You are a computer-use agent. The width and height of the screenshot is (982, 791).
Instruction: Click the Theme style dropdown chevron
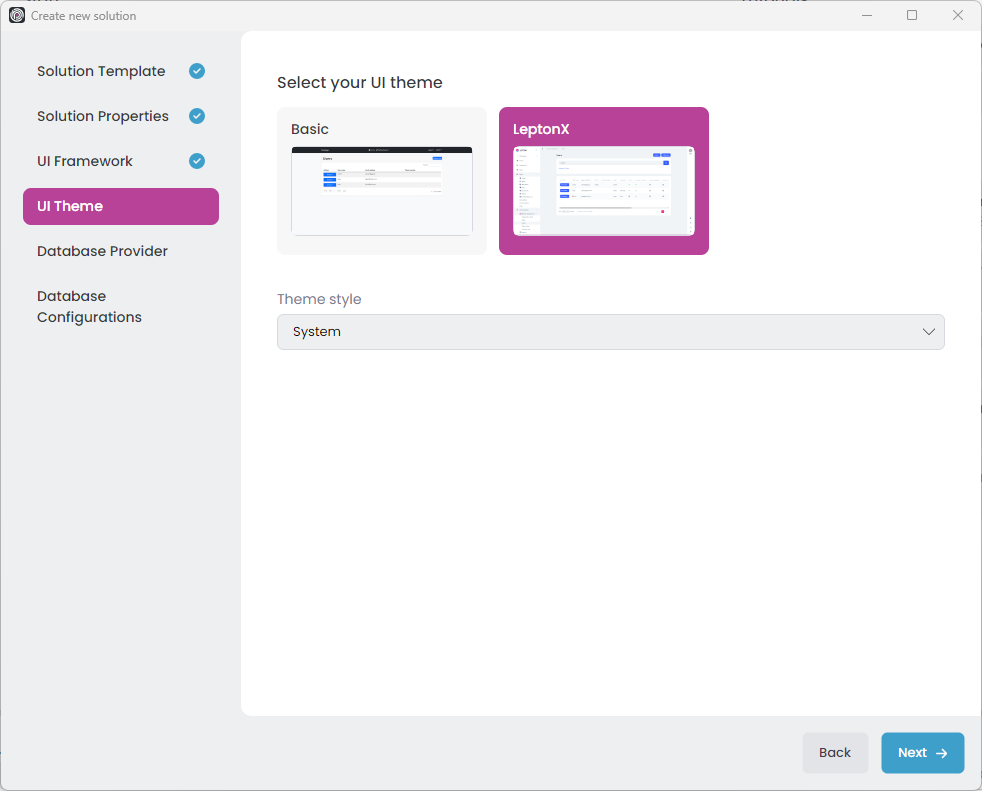(x=928, y=332)
